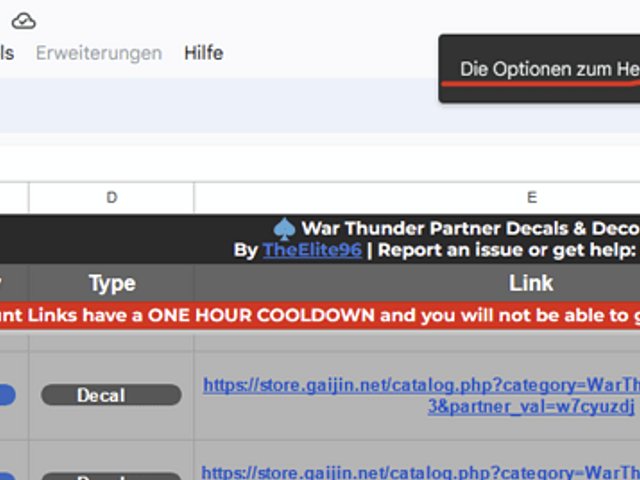Click the cloud save status icon
The width and height of the screenshot is (640, 480).
(x=24, y=19)
